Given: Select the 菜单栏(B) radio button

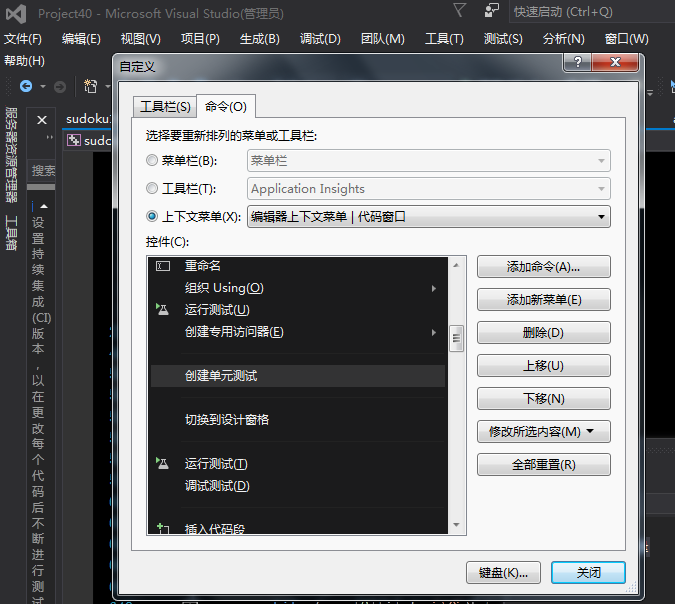Looking at the screenshot, I should 152,161.
